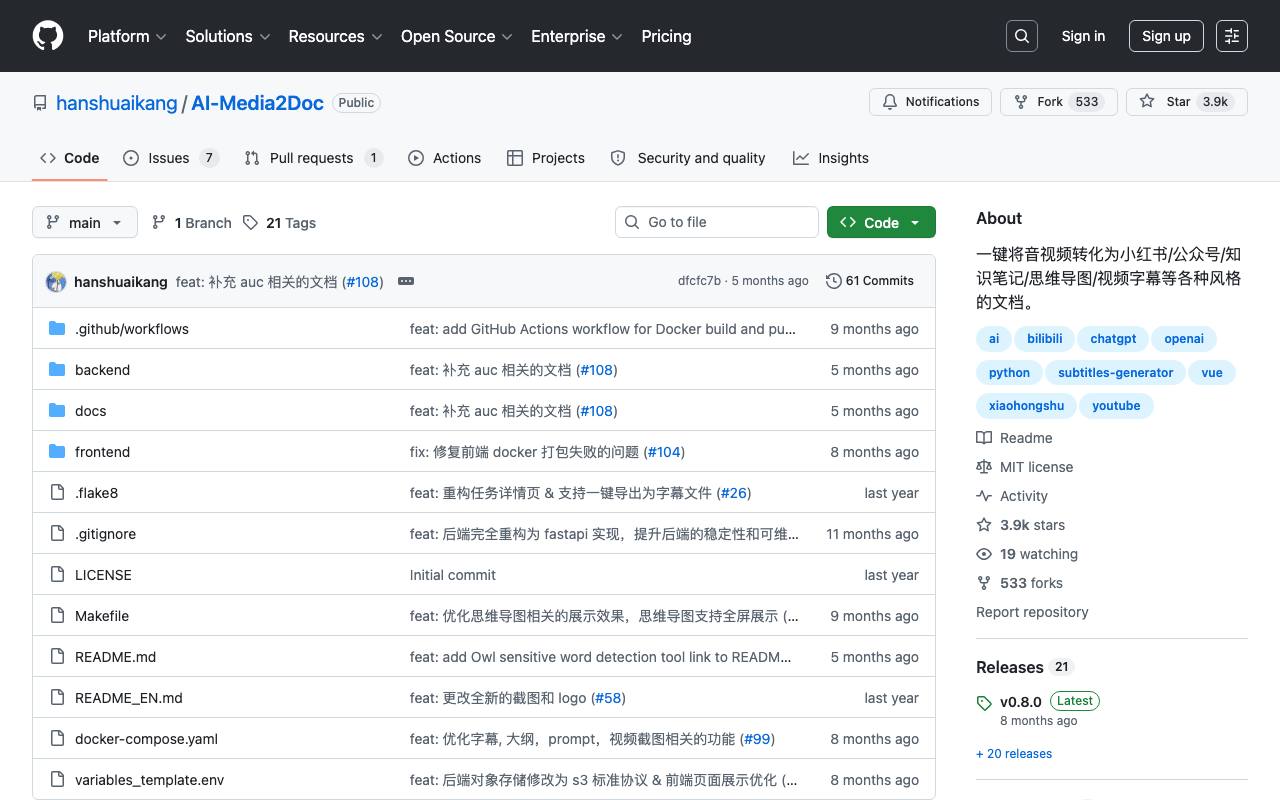Open the README_EN.md file

pos(129,698)
